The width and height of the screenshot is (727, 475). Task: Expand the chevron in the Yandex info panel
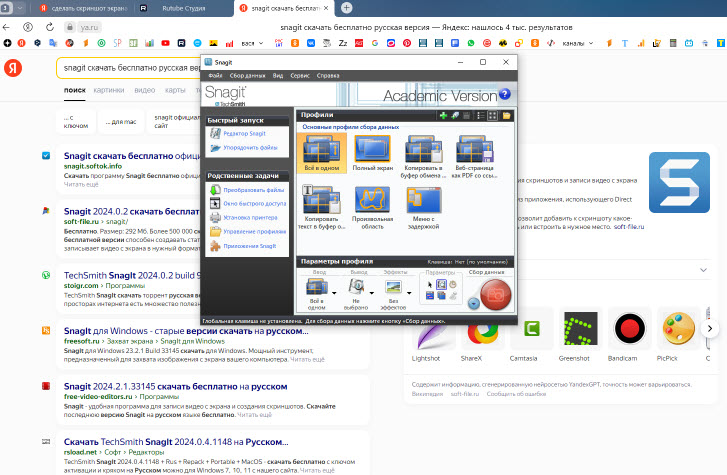(703, 270)
